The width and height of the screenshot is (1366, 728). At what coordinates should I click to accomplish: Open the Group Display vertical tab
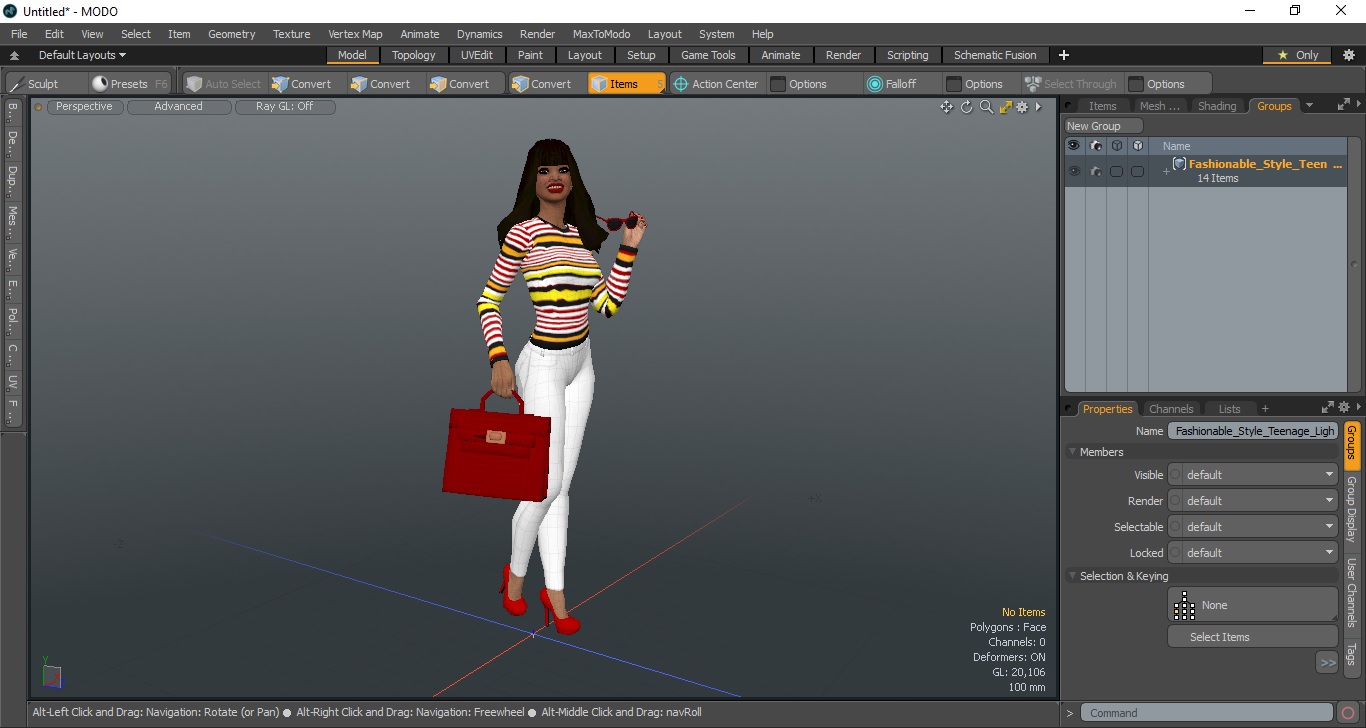point(1351,509)
